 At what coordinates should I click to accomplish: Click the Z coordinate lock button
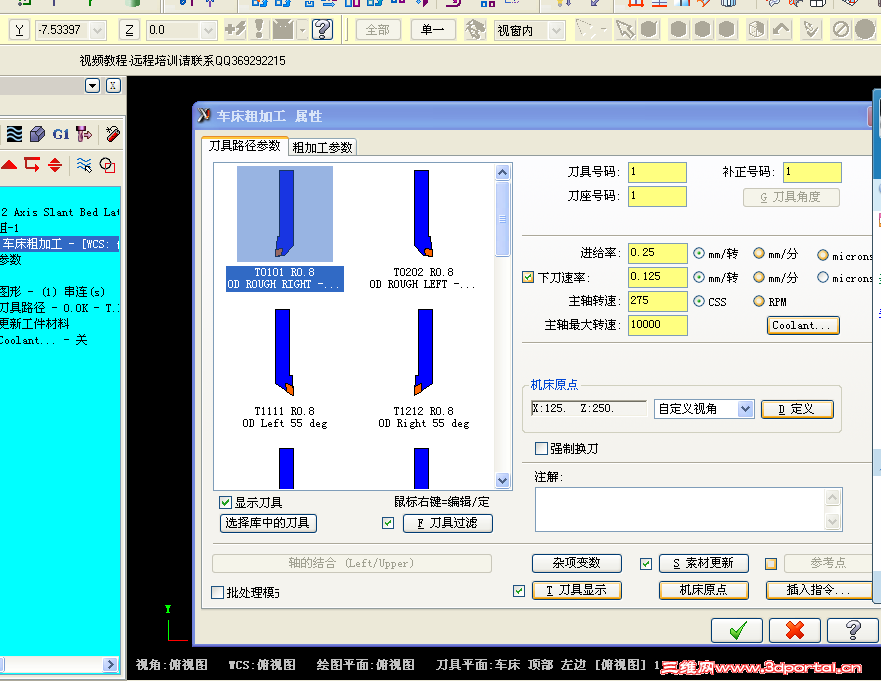[129, 30]
